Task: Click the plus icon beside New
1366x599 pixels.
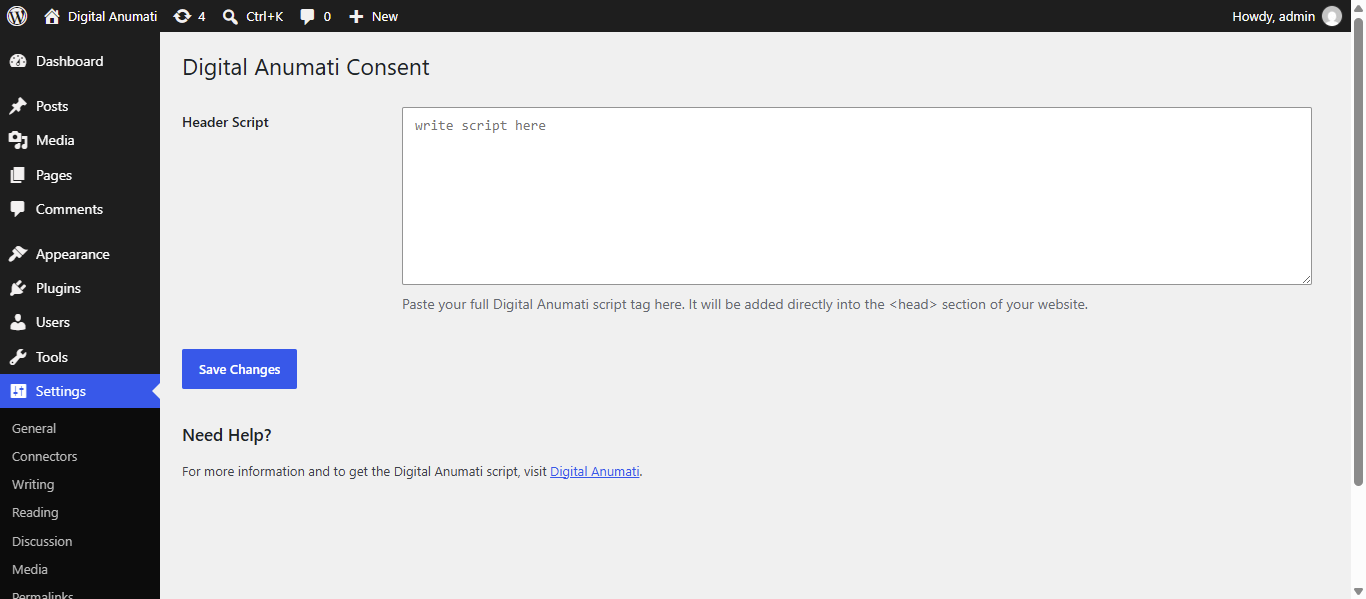Action: click(356, 16)
